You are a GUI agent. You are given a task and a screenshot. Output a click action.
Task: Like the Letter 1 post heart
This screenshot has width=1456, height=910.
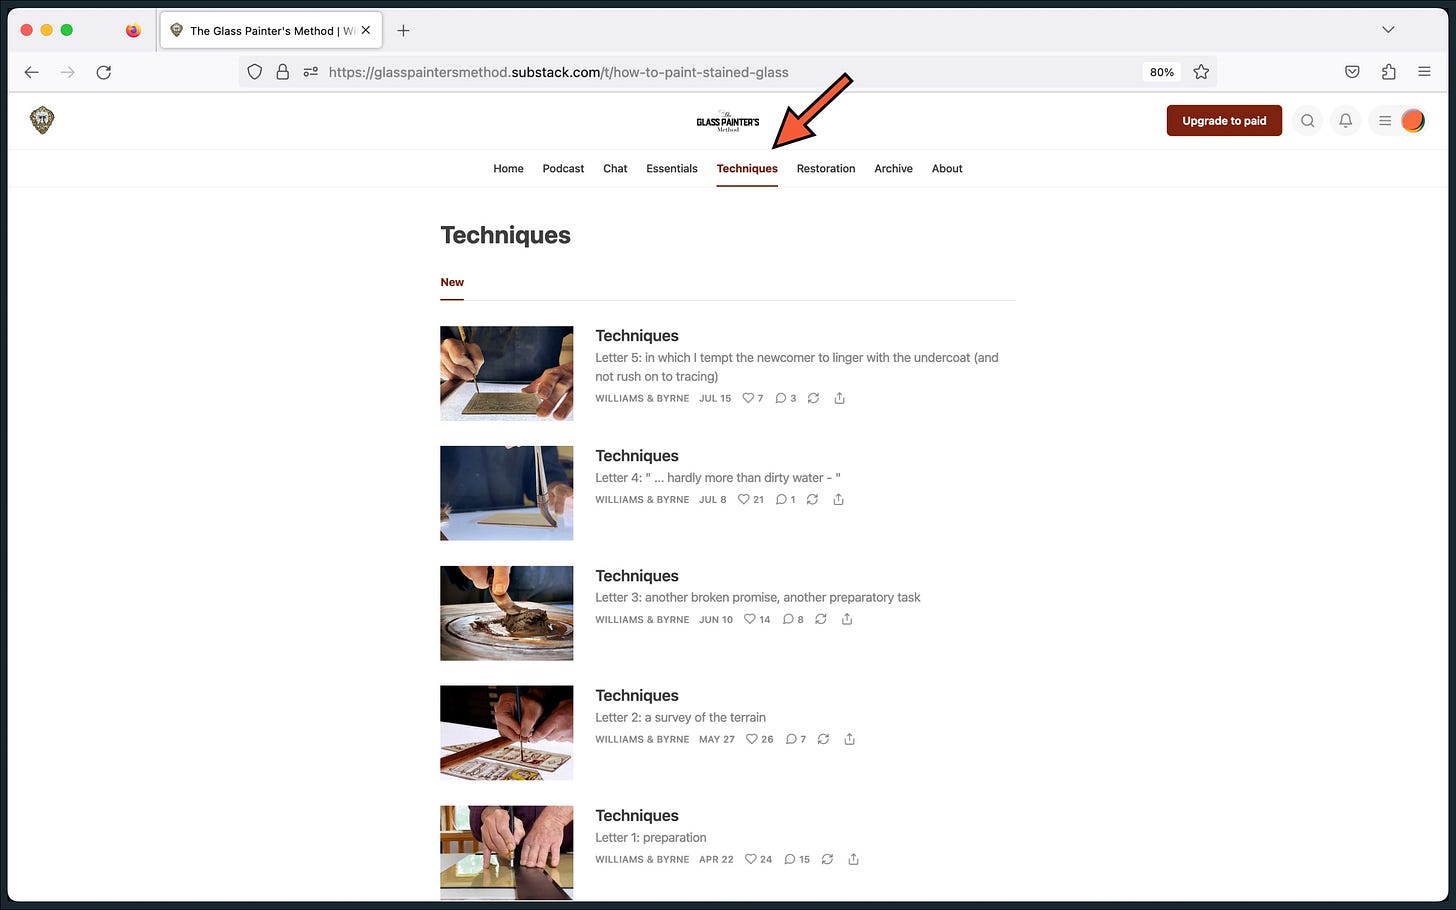[x=759, y=859]
